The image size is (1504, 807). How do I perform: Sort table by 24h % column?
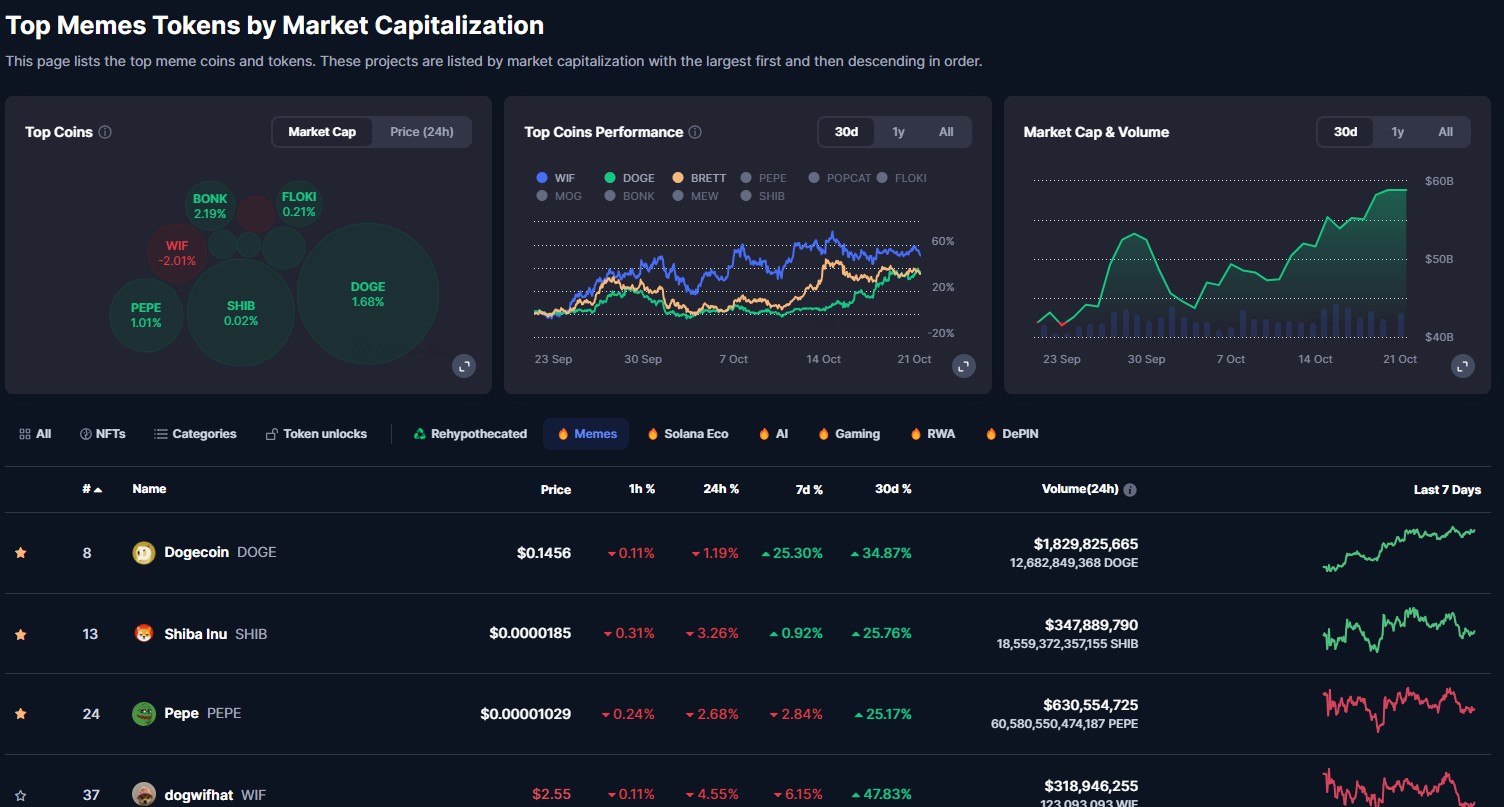click(721, 490)
